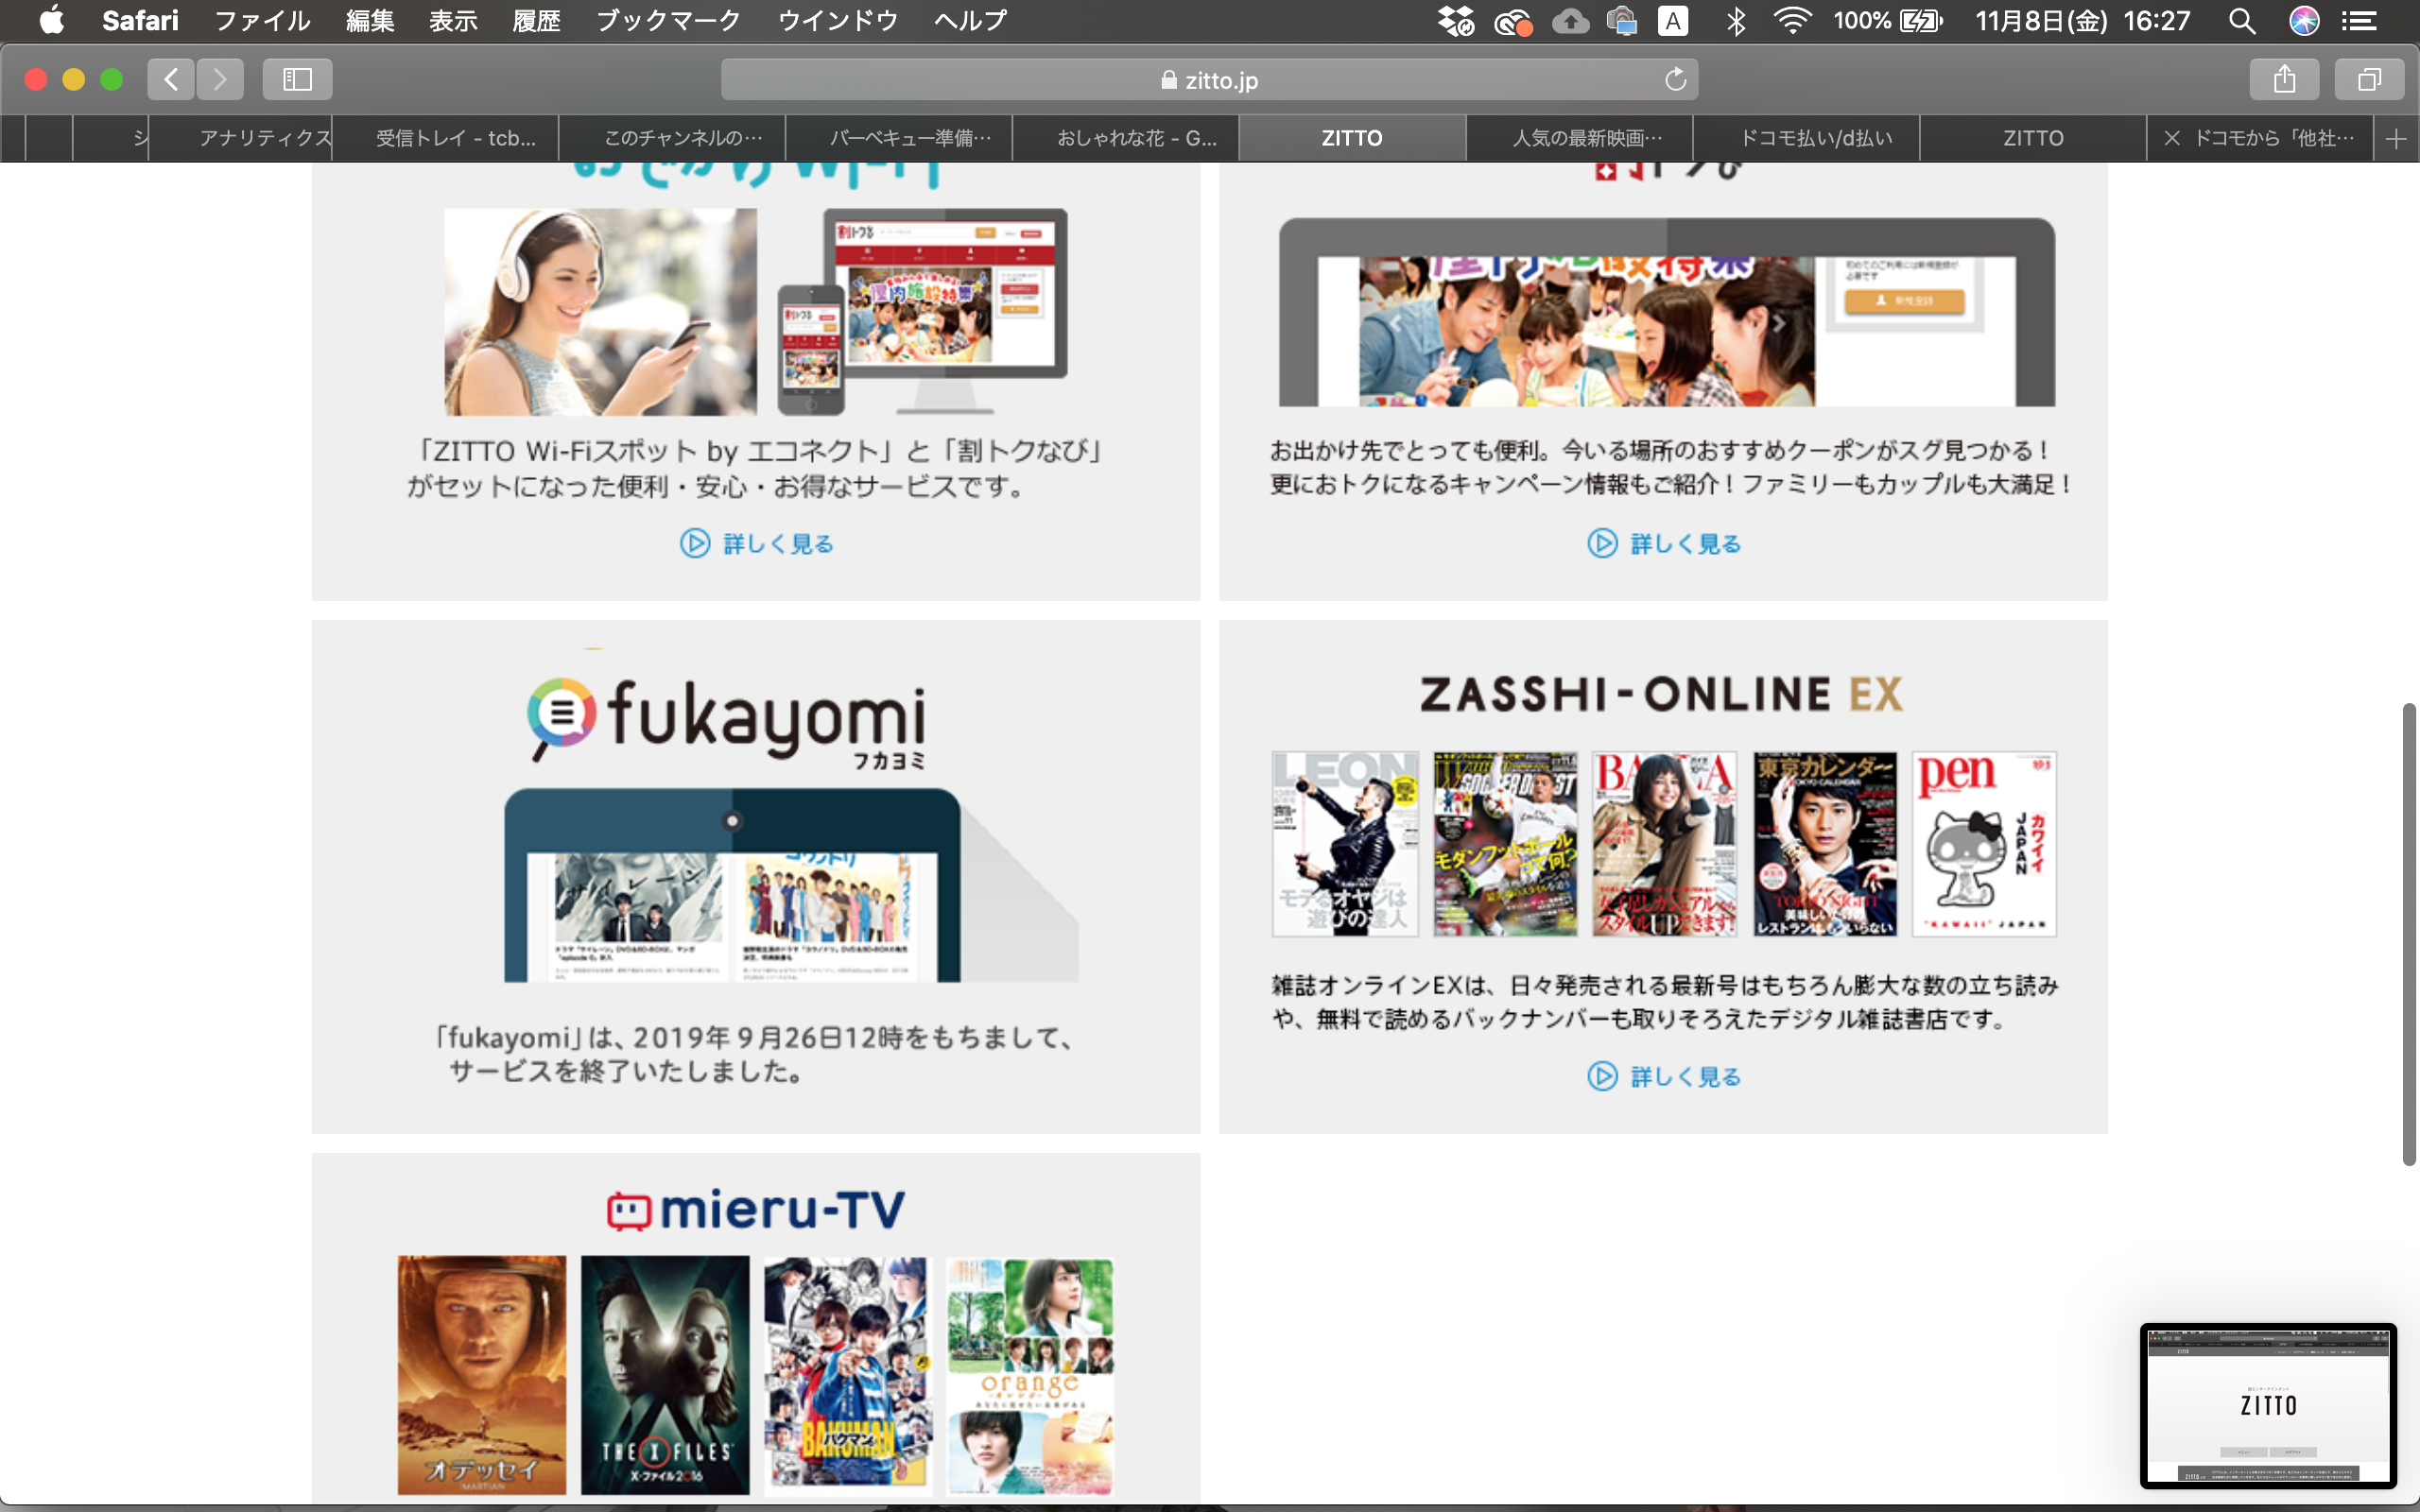Open the ウインドウ menu
The height and width of the screenshot is (1512, 2420).
838,20
